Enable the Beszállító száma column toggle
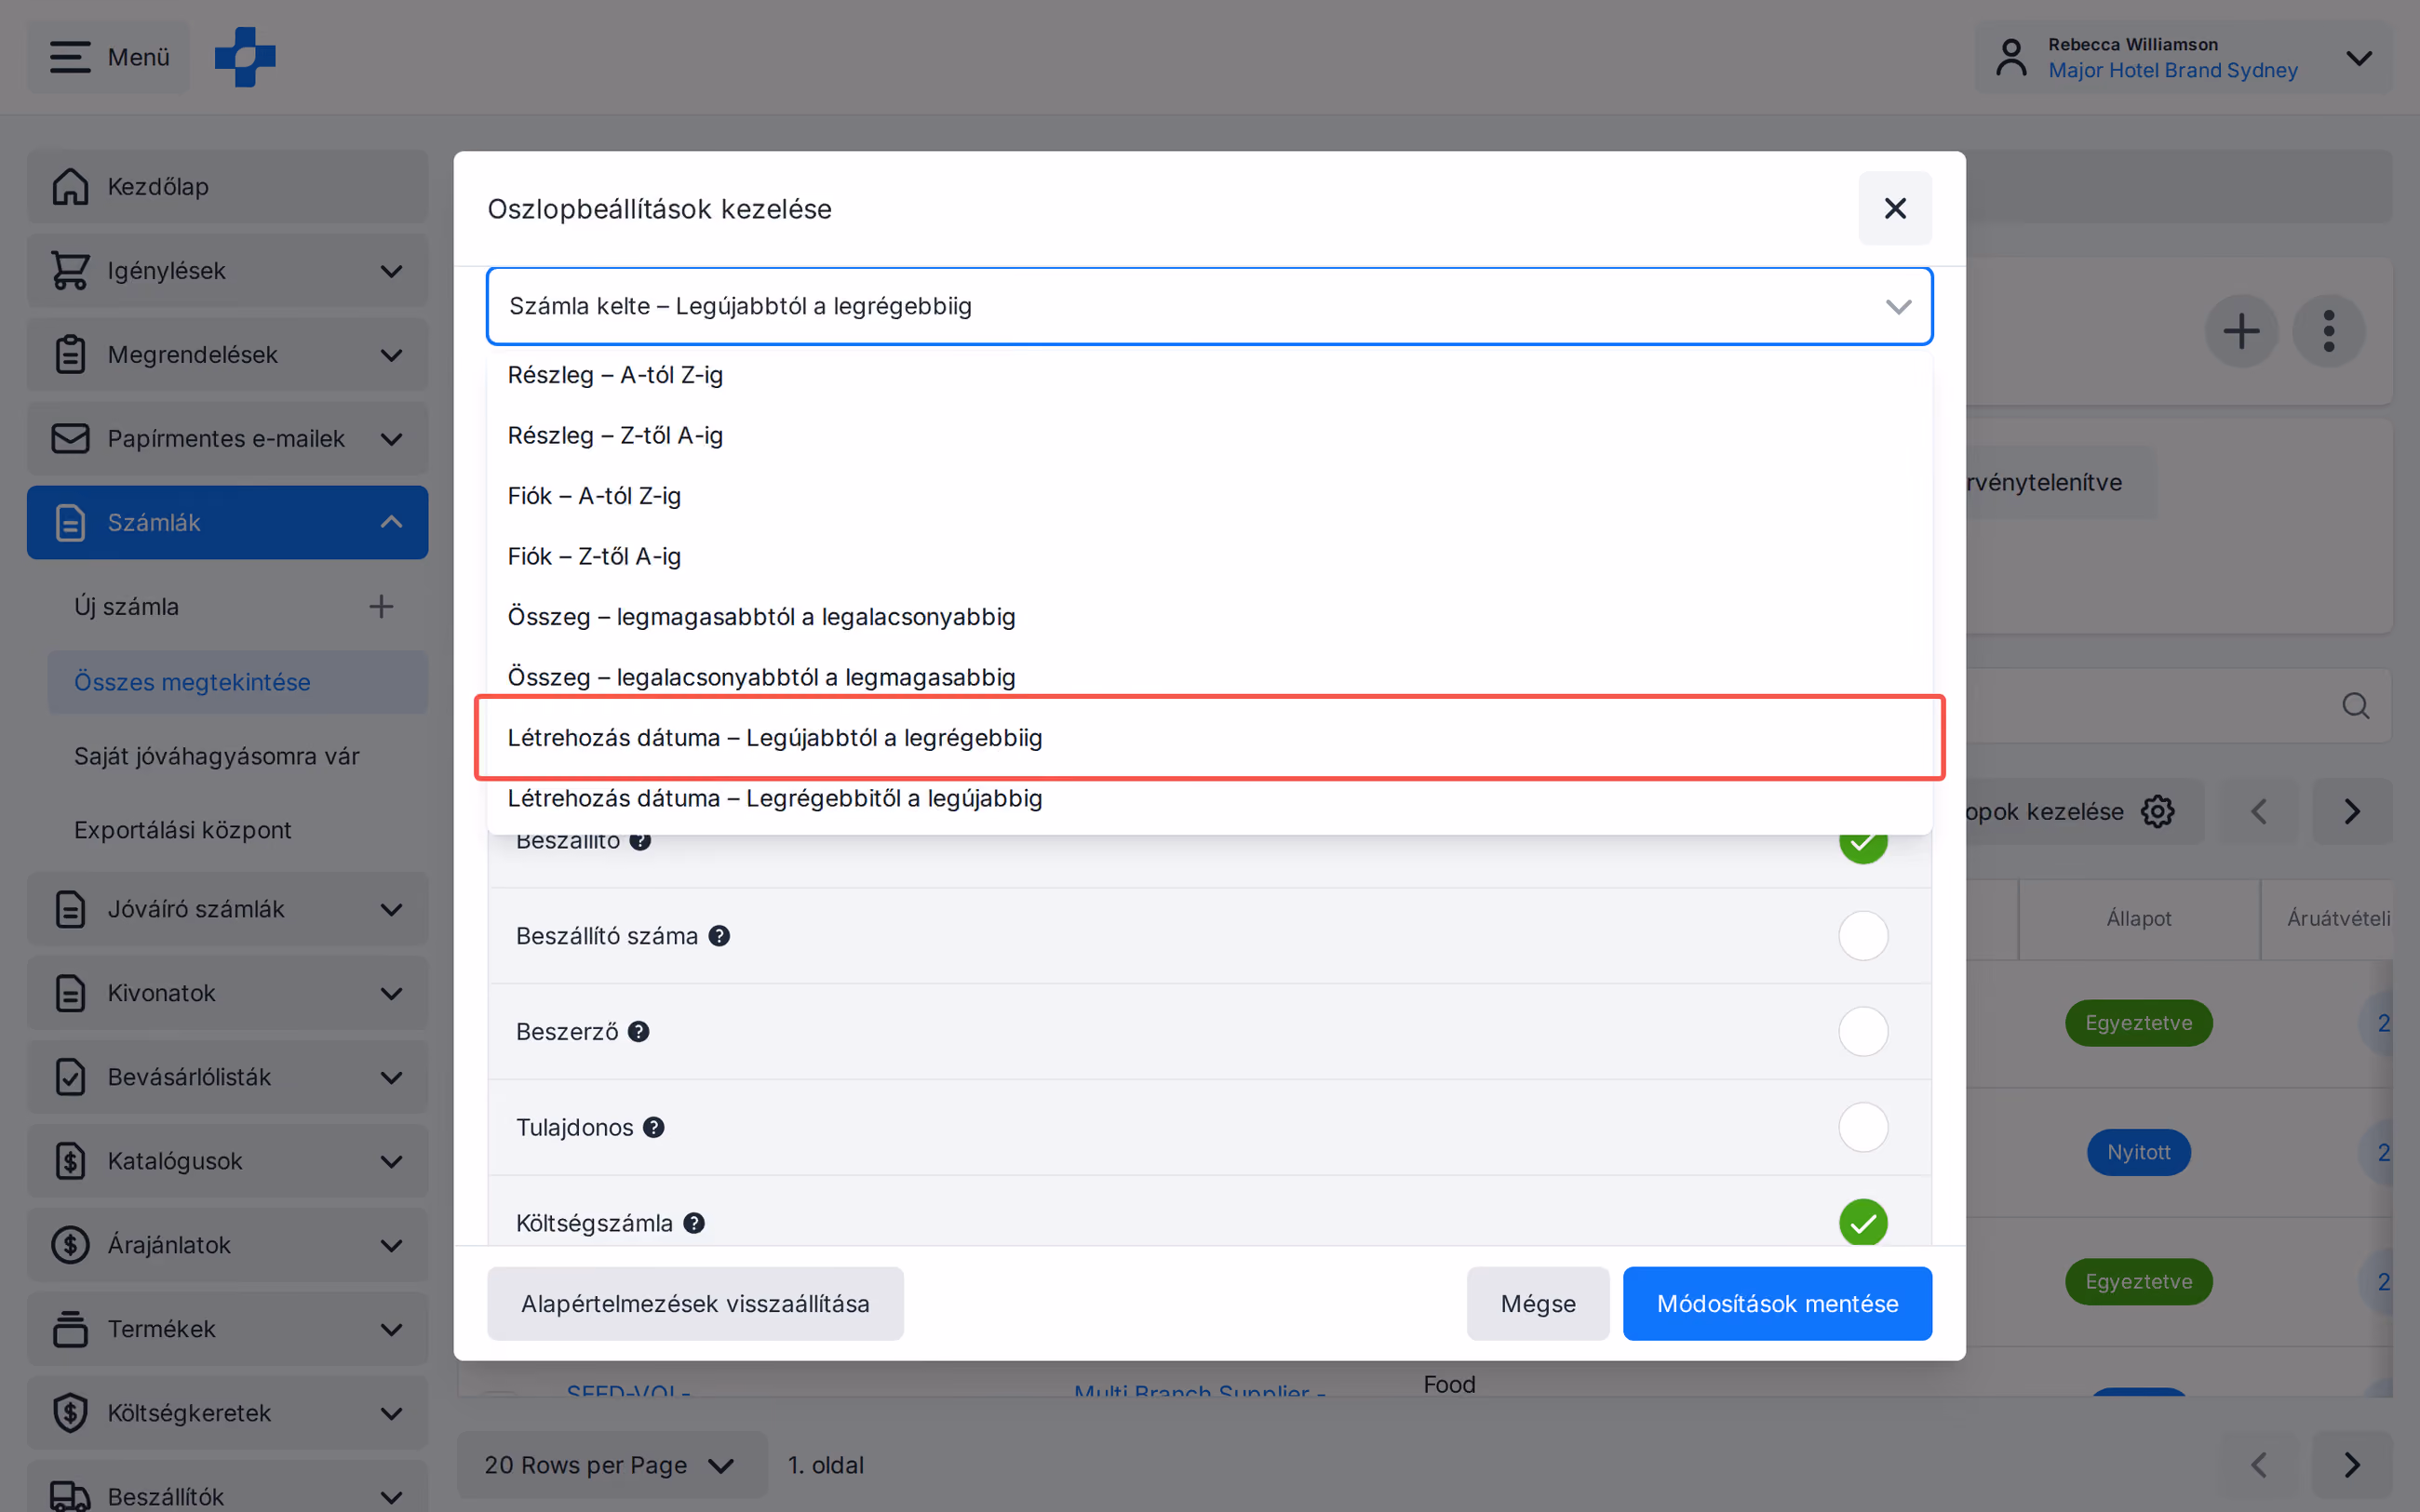2420x1512 pixels. pos(1863,936)
